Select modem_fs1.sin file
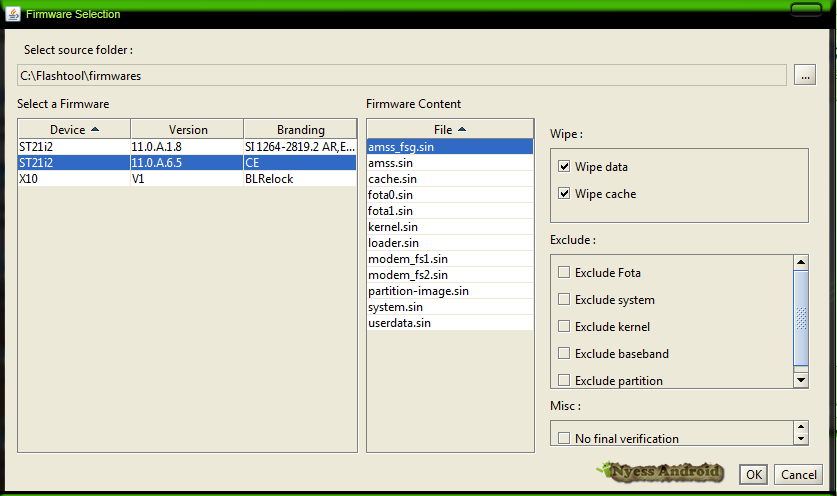Image resolution: width=837 pixels, height=496 pixels. point(450,259)
